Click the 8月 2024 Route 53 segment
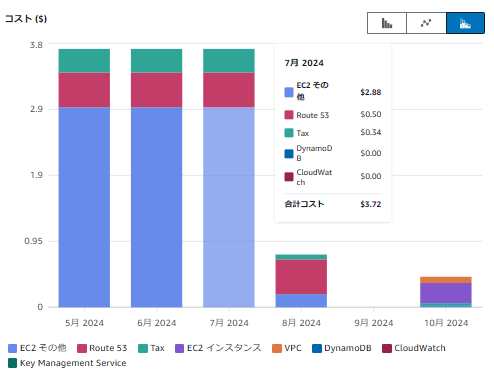 [x=301, y=277]
